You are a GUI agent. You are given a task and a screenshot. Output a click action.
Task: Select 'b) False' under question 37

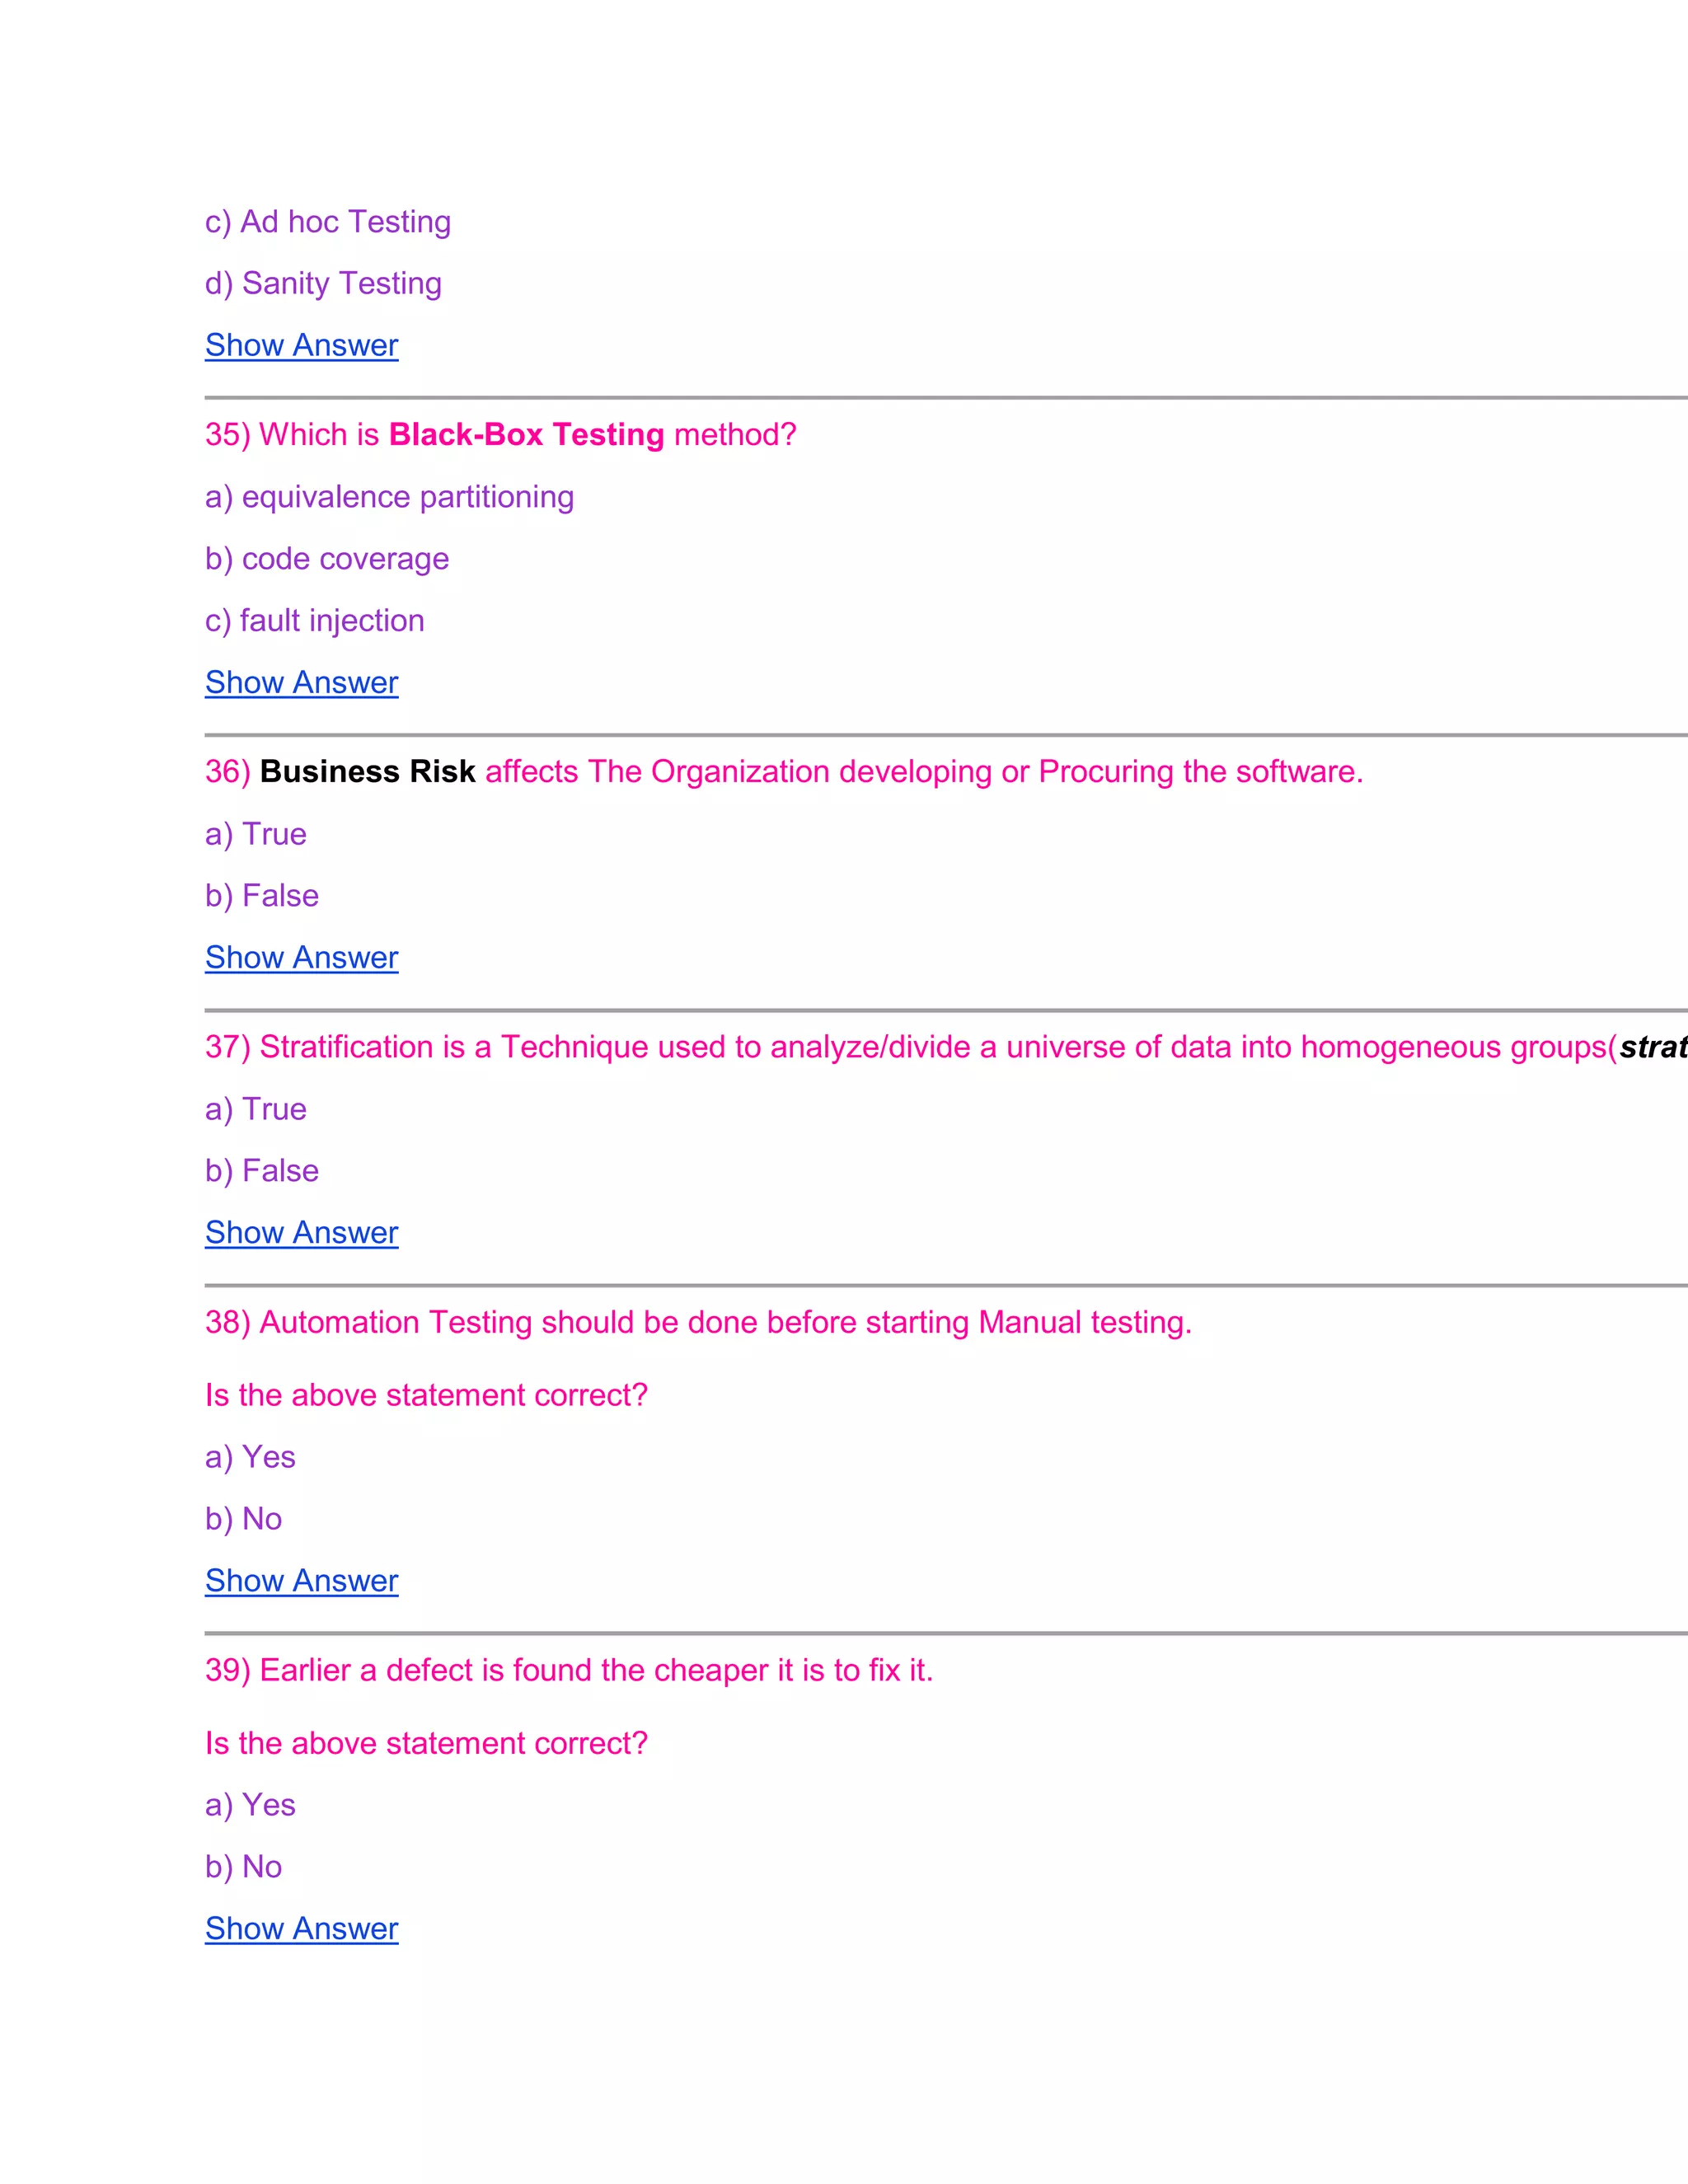(262, 1171)
